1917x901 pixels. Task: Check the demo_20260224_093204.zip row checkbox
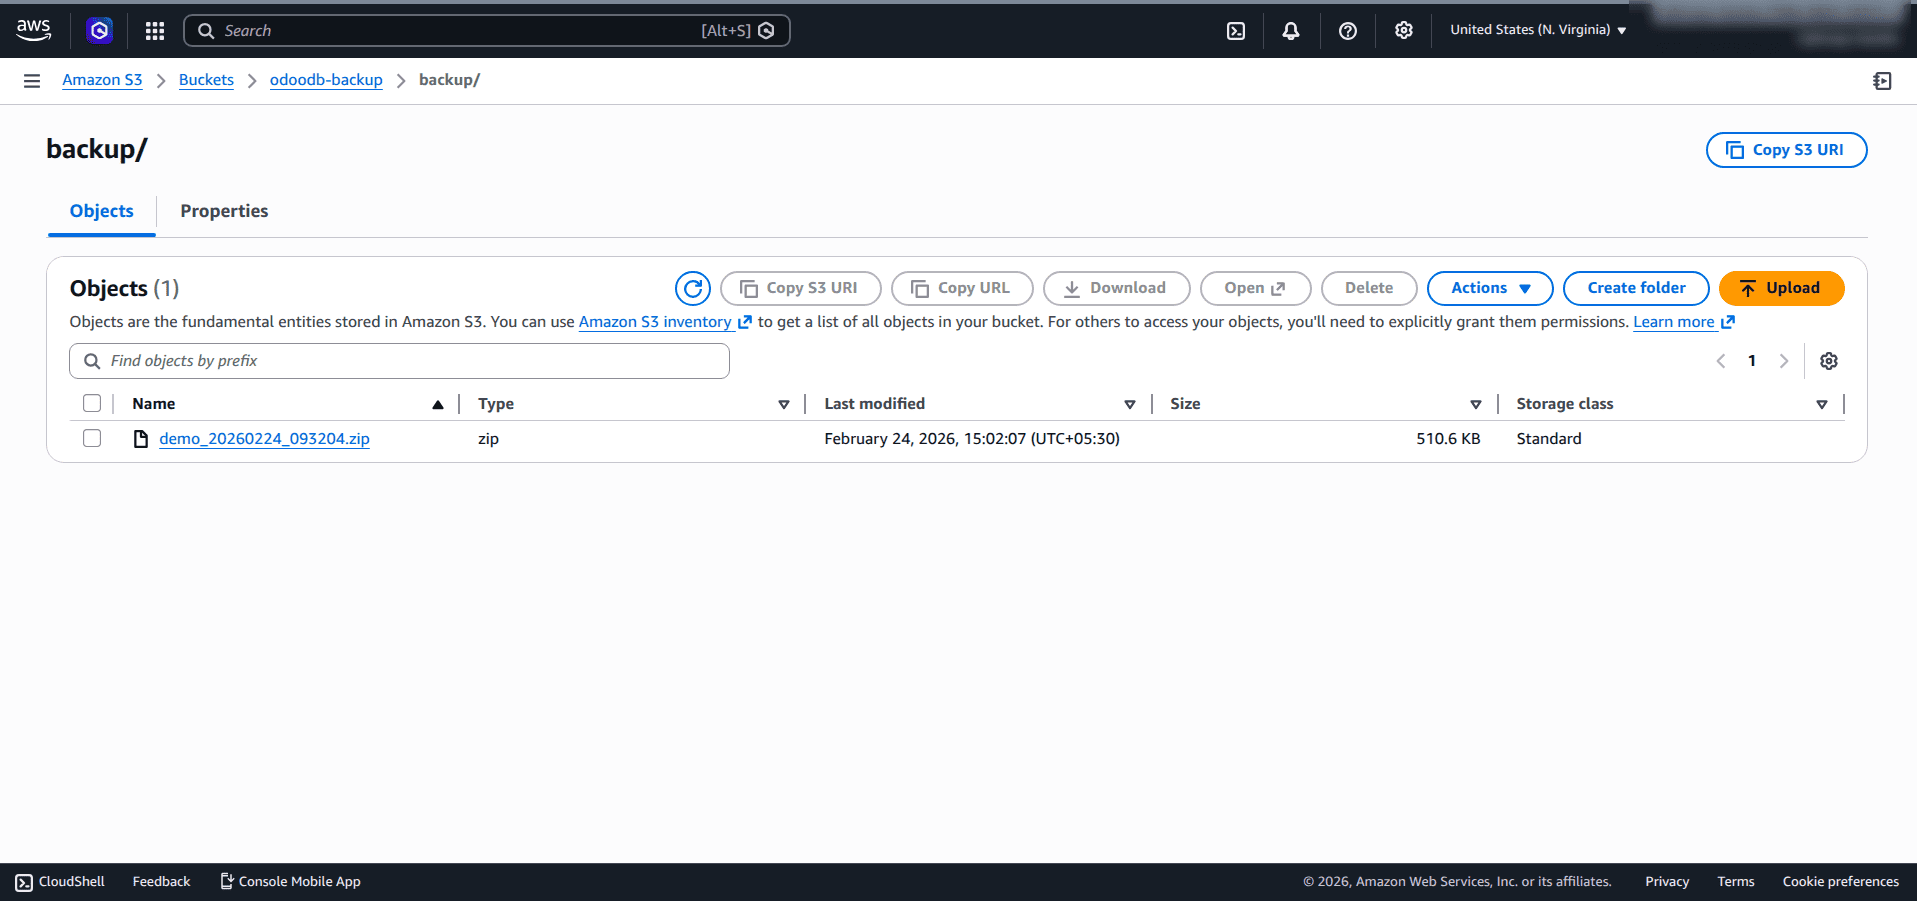(x=92, y=438)
